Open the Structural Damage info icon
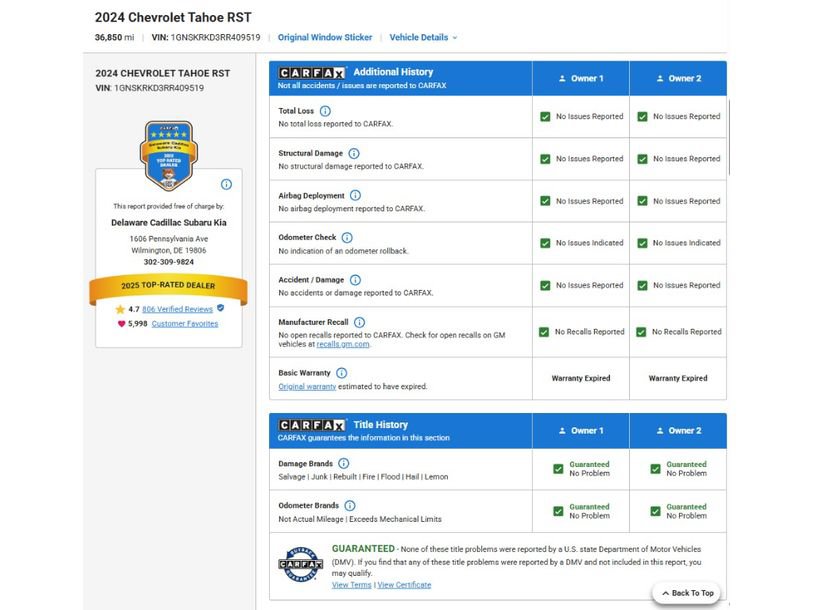The width and height of the screenshot is (814, 610). click(x=354, y=154)
